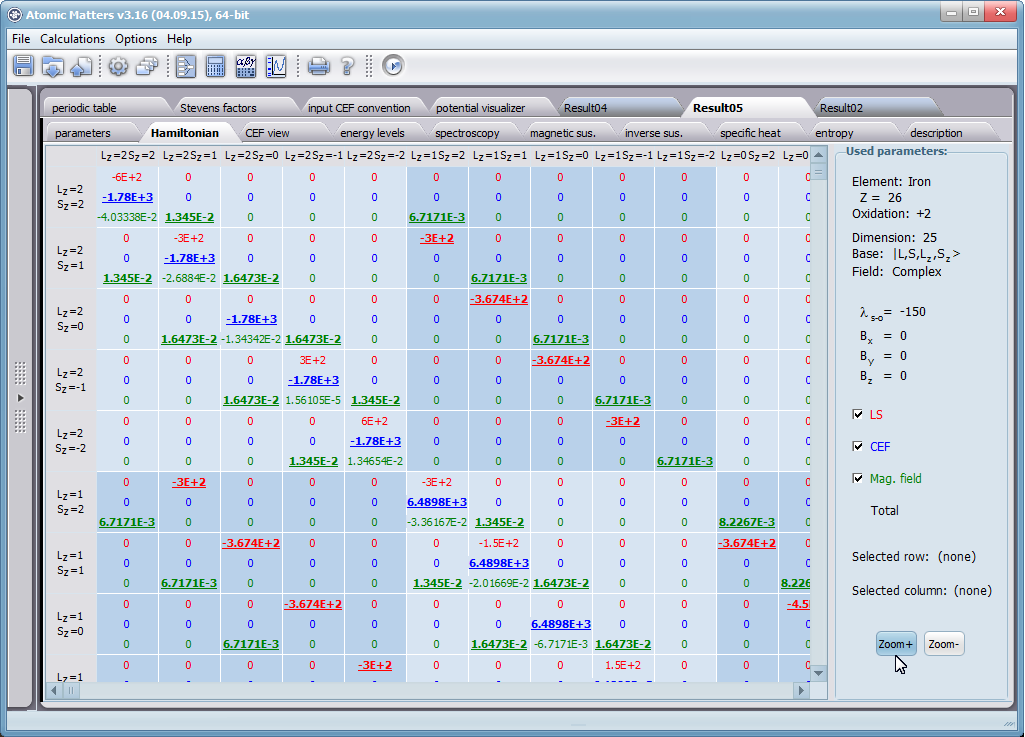Click the alpha-beta-gamma calculator icon
The height and width of the screenshot is (737, 1025).
coord(246,66)
